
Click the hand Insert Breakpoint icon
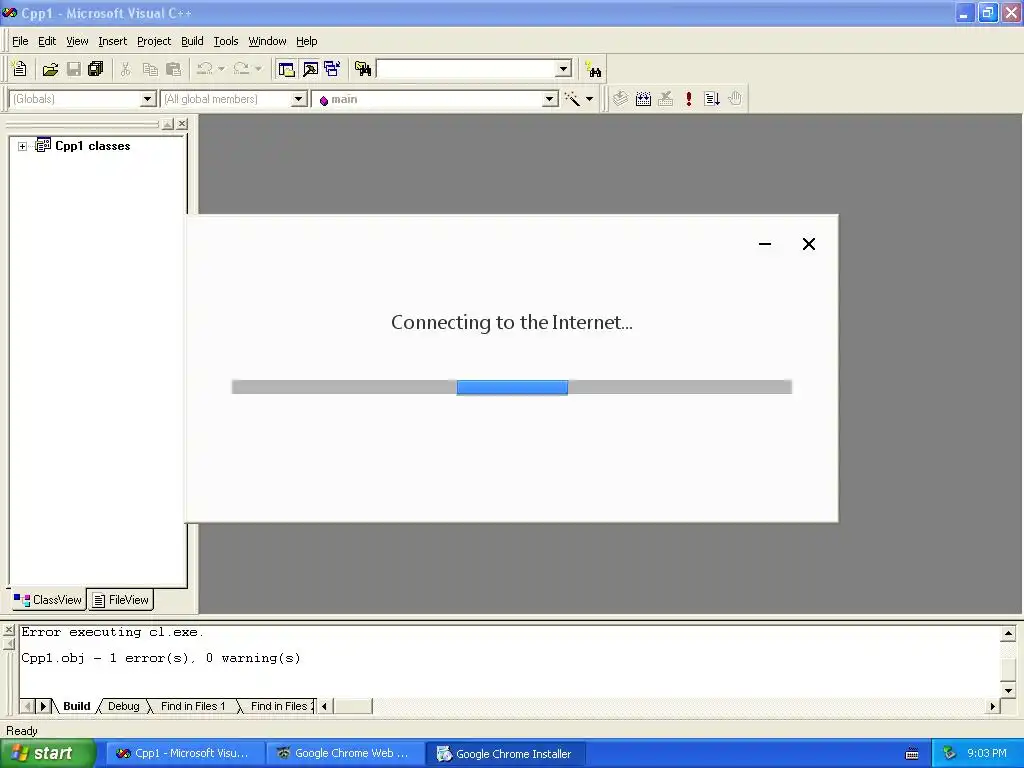[x=735, y=99]
